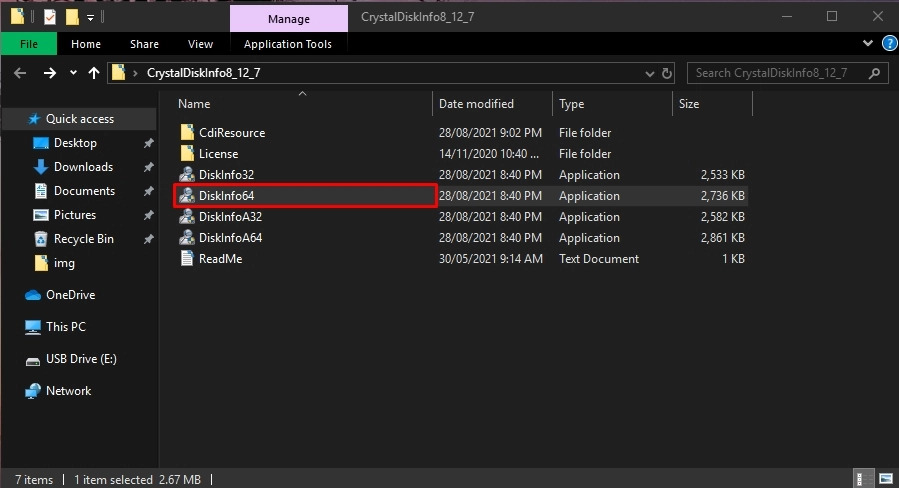899x488 pixels.
Task: Expand address bar path chevron before folder name
Action: pos(135,73)
